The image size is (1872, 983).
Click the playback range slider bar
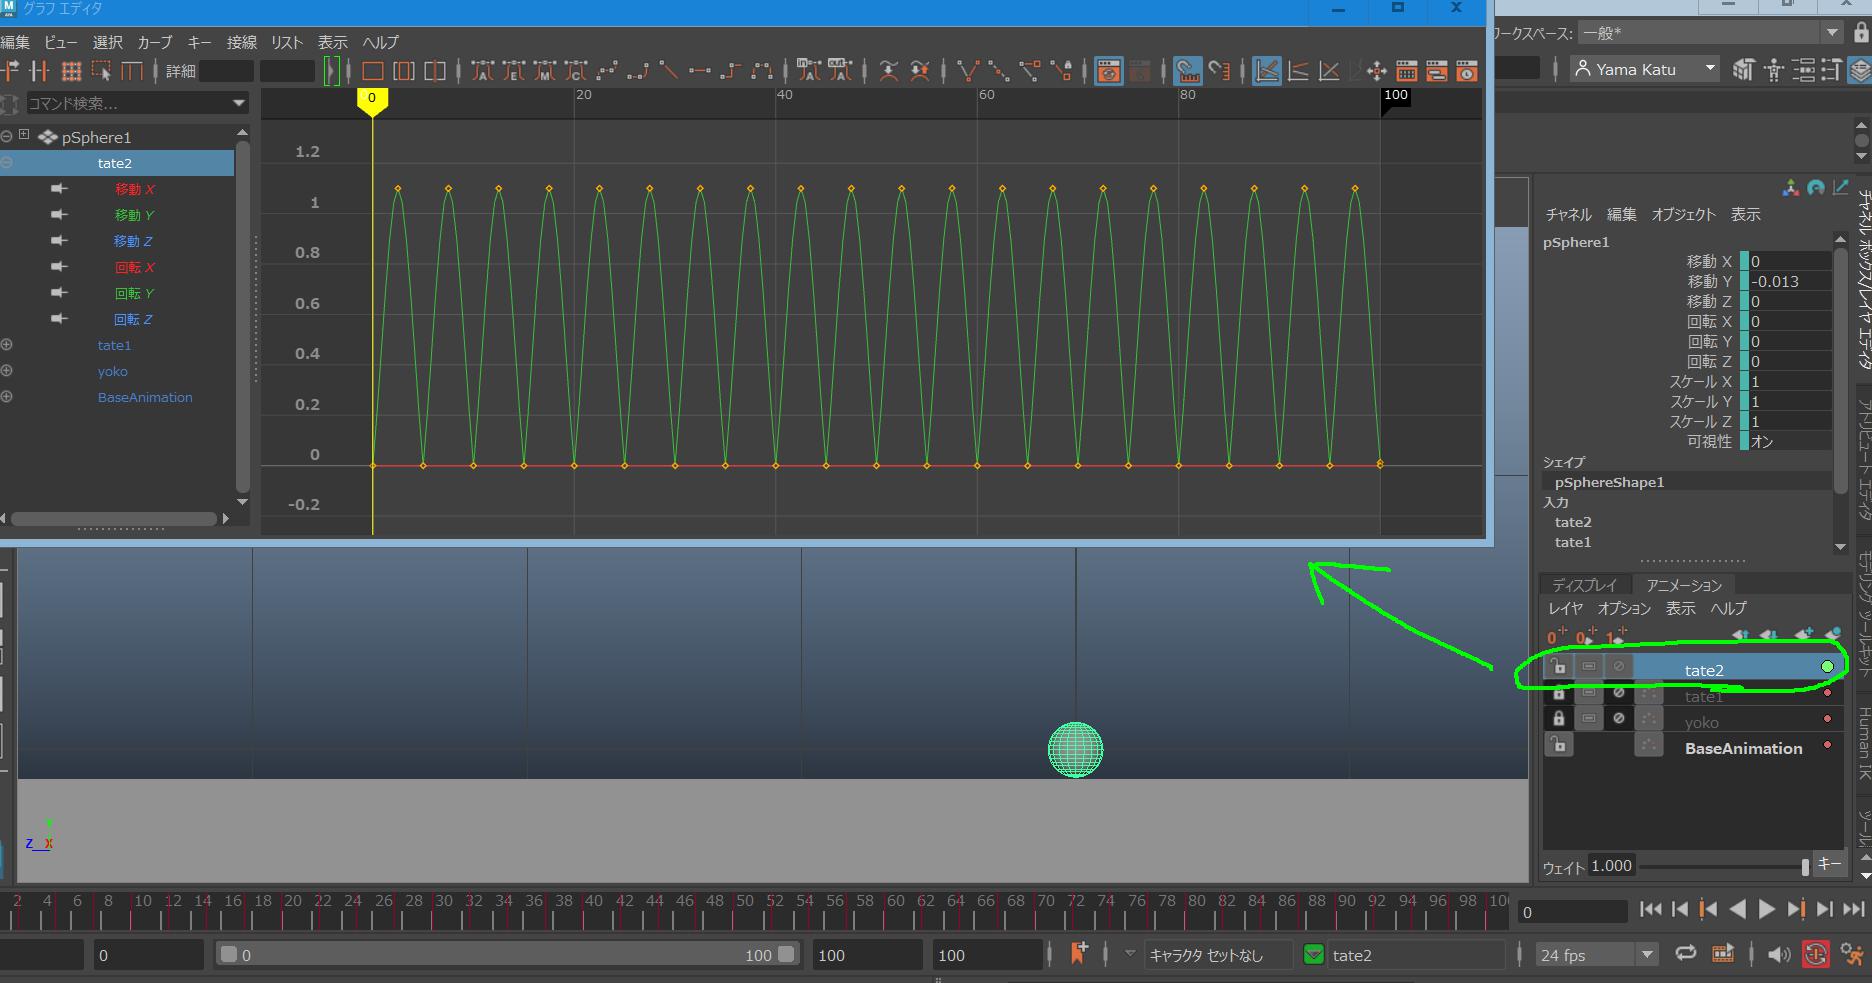coord(508,954)
